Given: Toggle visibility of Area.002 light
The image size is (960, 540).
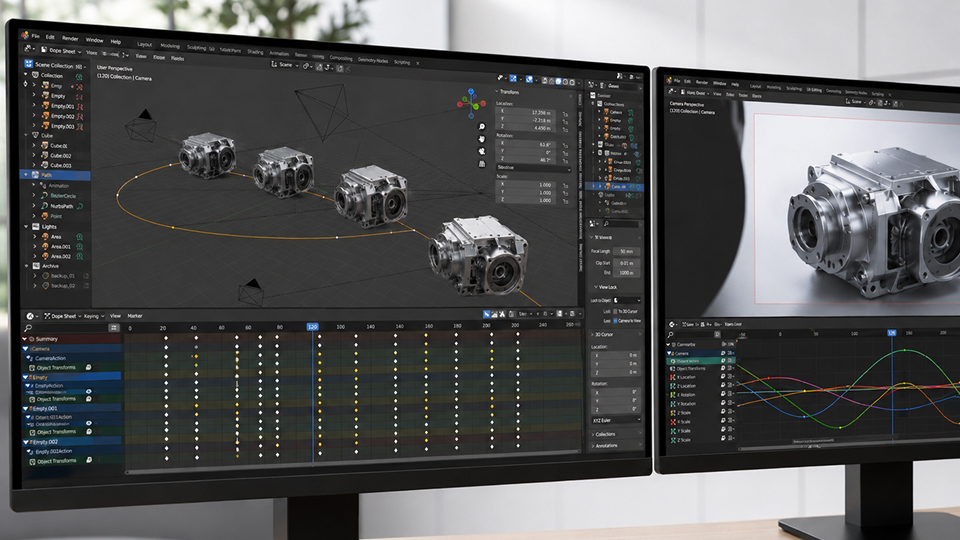Looking at the screenshot, I should pos(80,257).
